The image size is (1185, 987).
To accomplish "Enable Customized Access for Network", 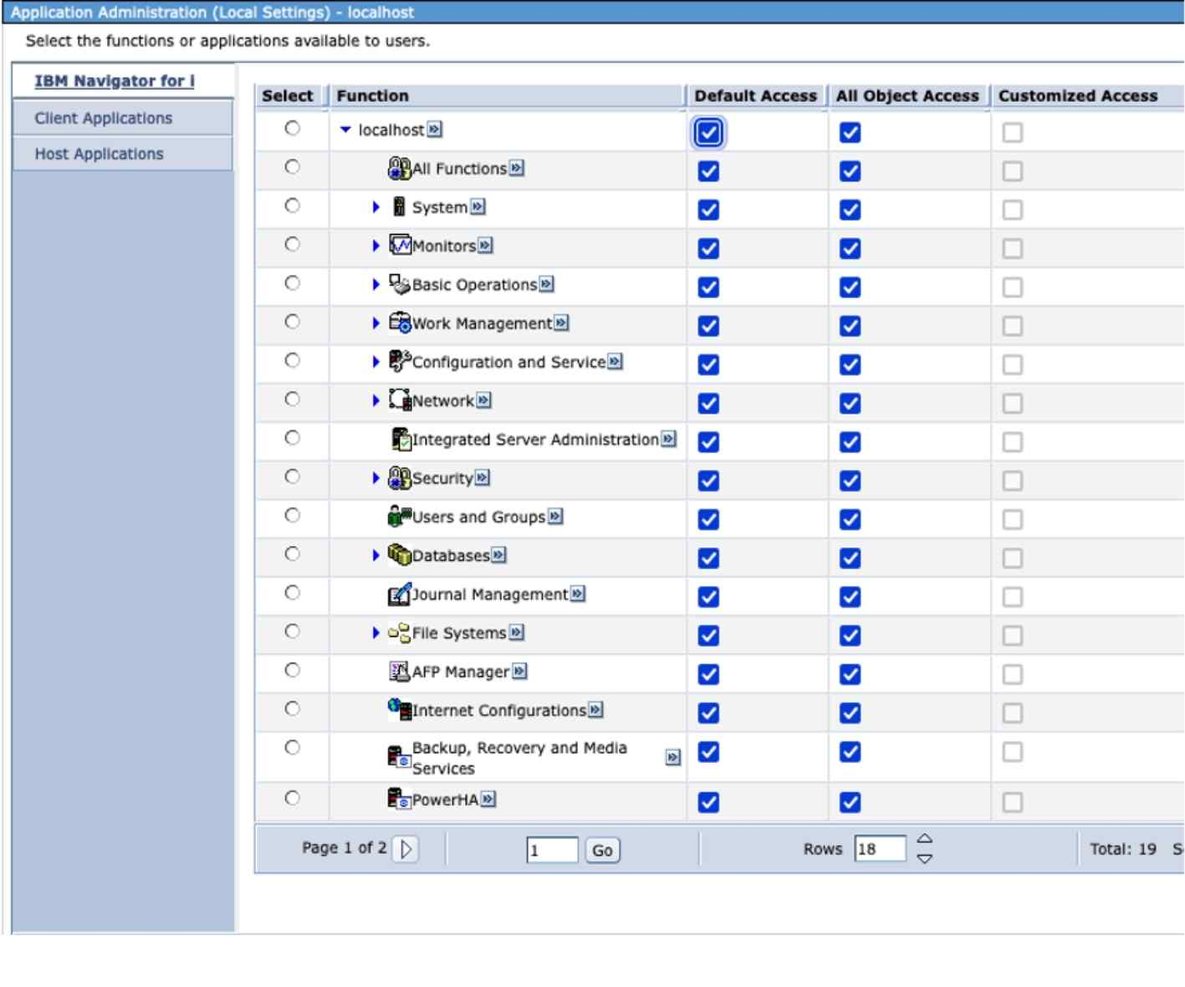I will coord(1012,403).
